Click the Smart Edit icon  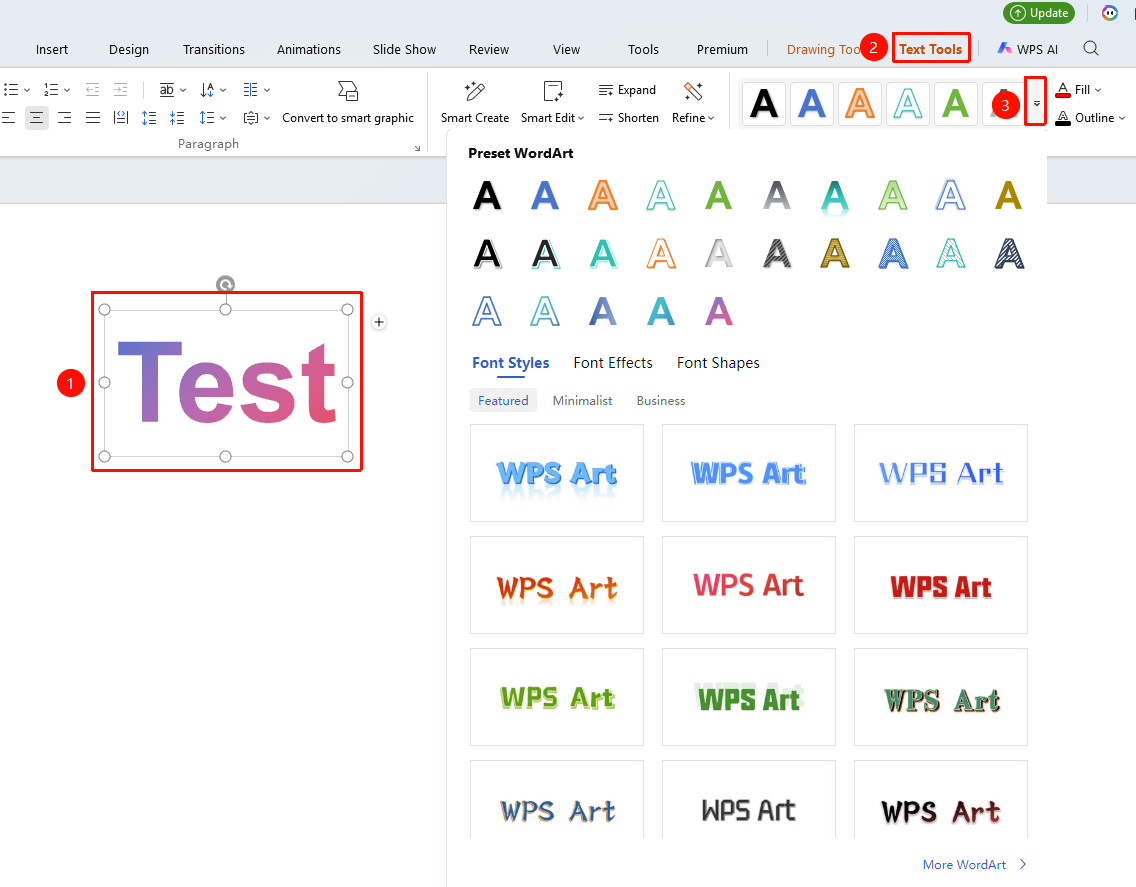pyautogui.click(x=553, y=91)
